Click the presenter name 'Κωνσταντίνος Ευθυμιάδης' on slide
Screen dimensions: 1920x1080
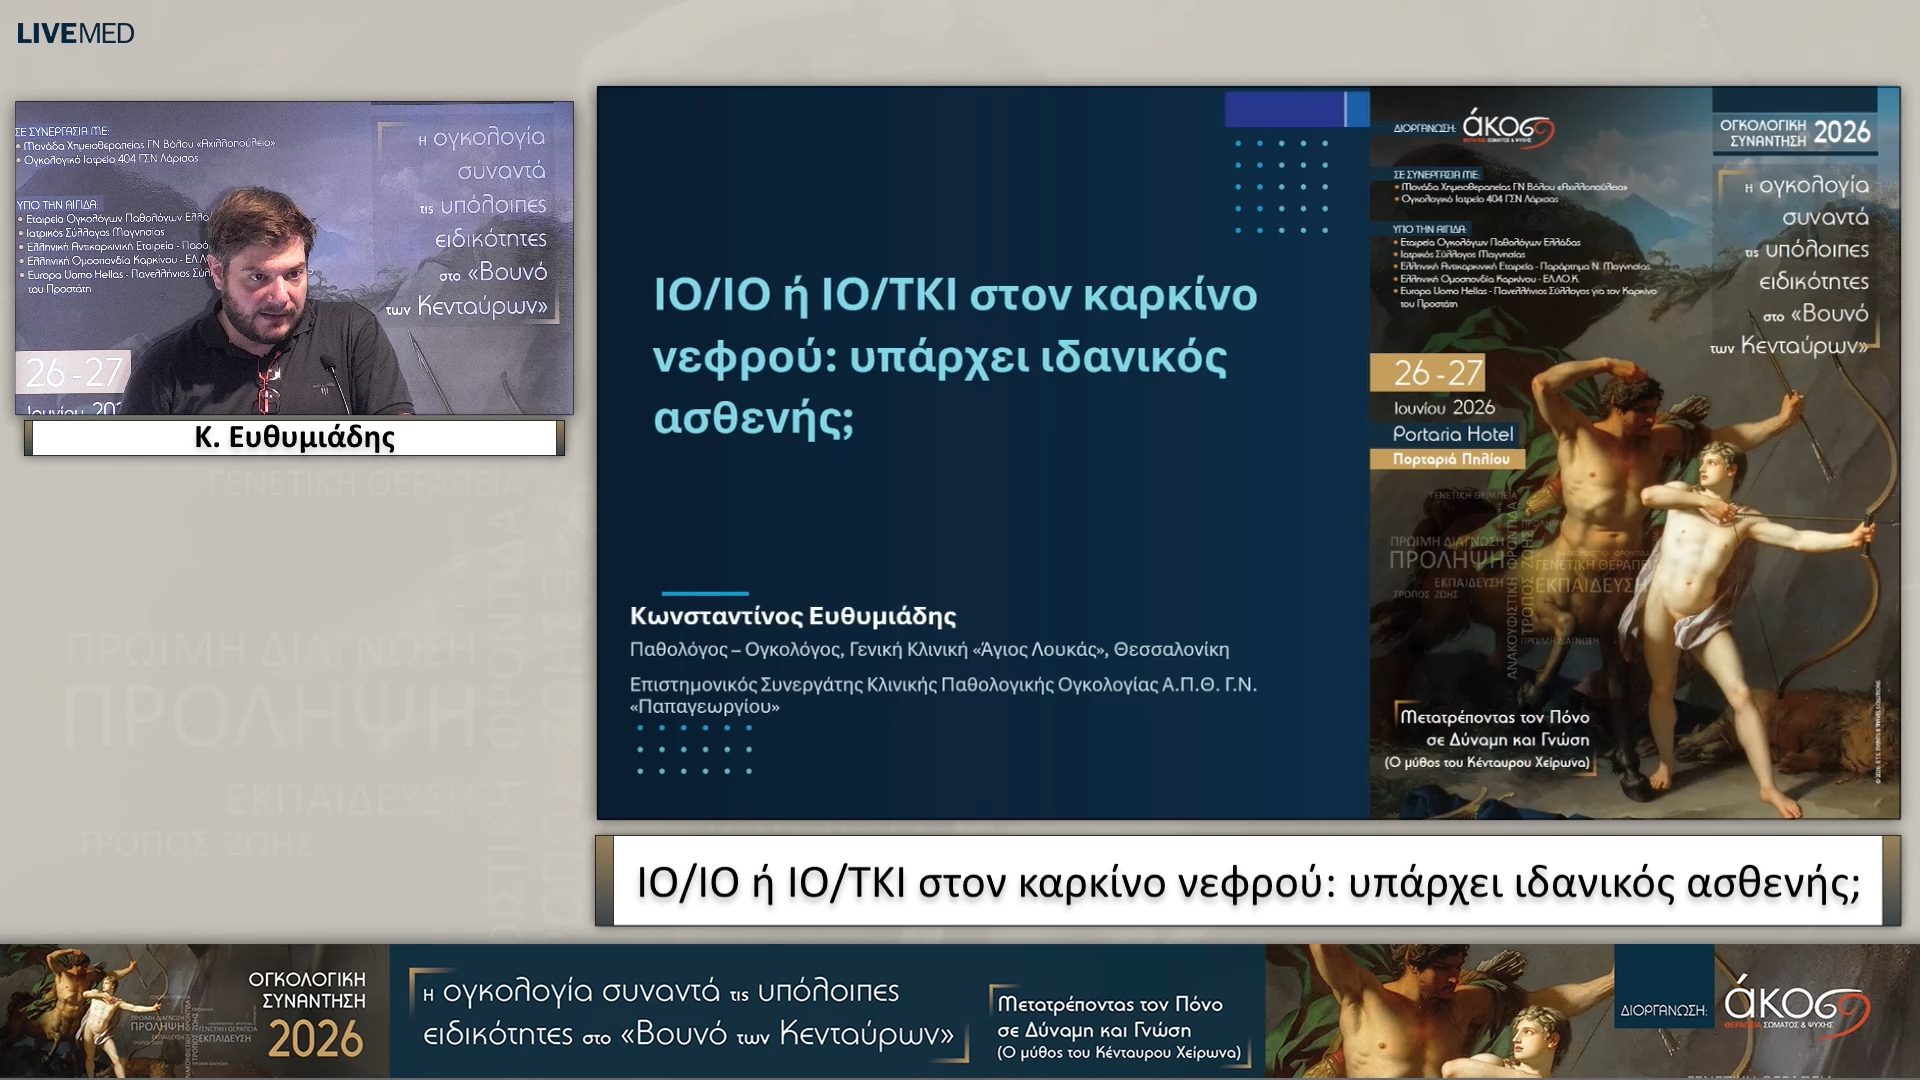[x=792, y=616]
